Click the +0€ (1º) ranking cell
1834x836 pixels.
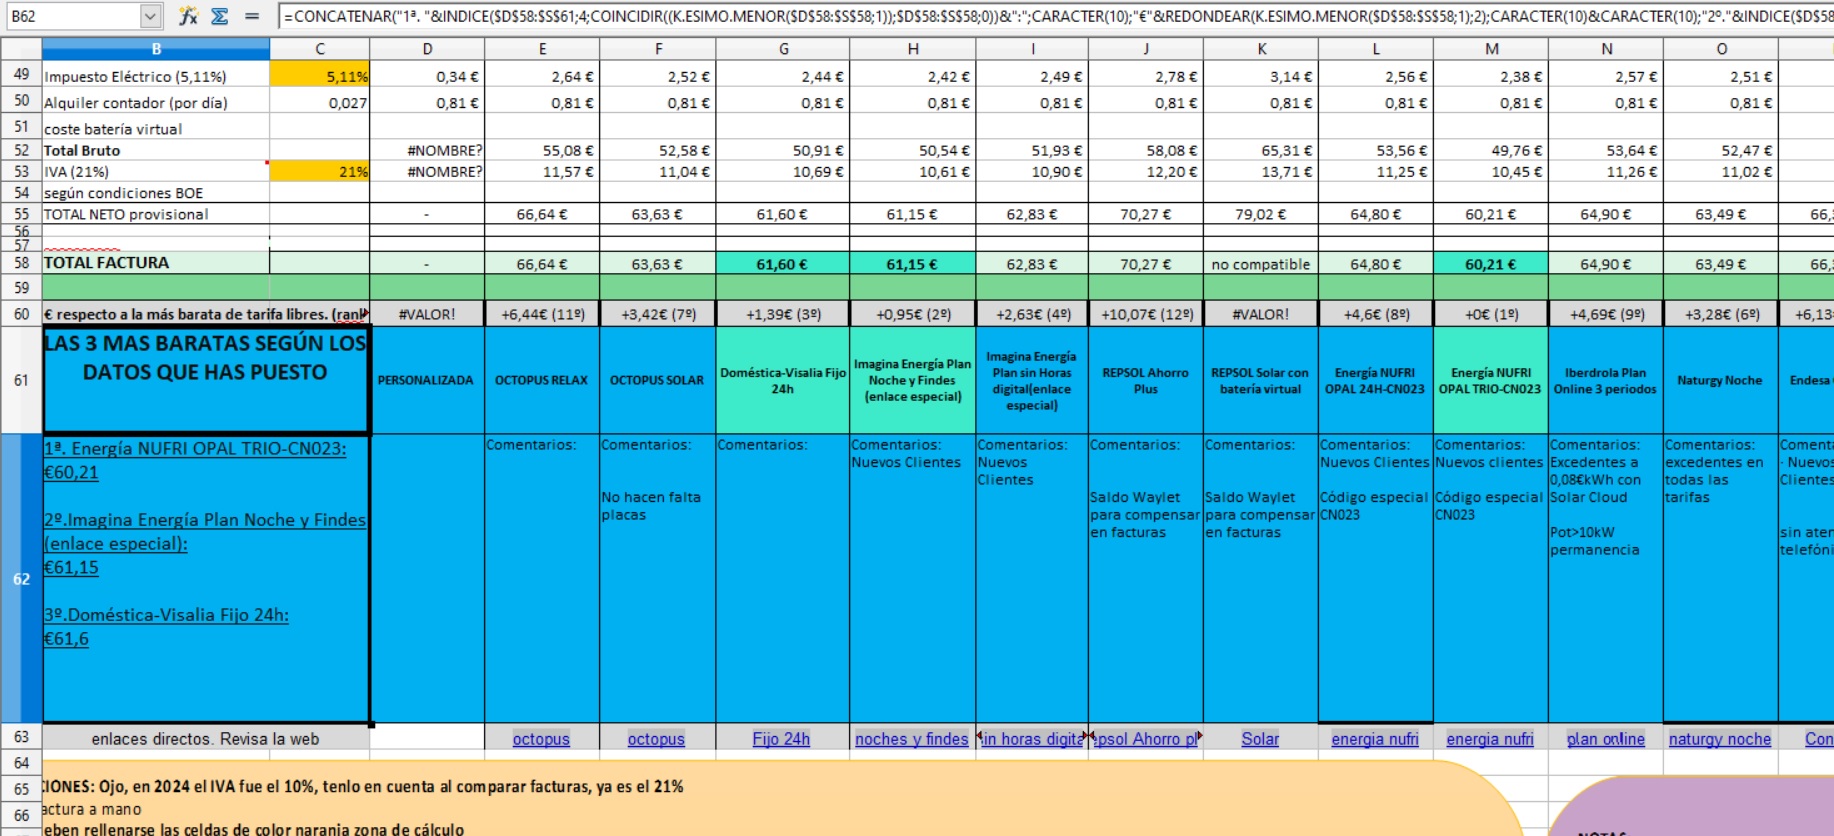click(1491, 314)
